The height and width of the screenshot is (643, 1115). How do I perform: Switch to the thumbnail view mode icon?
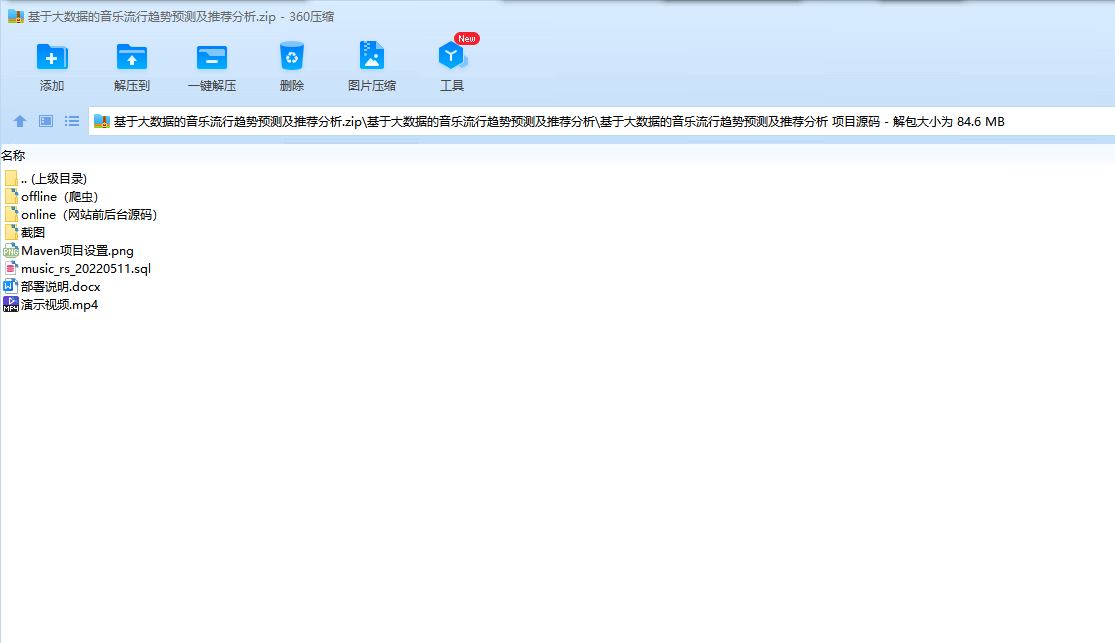46,121
